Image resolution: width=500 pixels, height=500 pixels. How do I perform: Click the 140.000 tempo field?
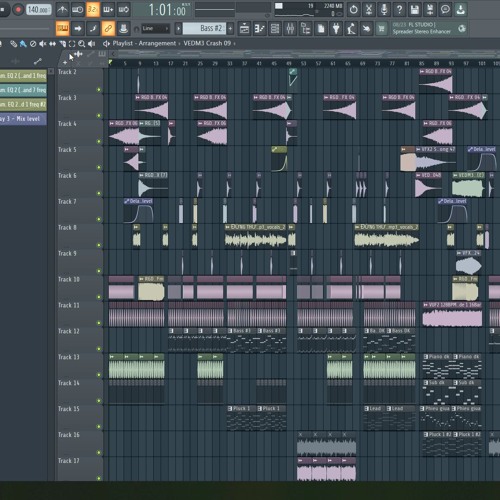(x=38, y=10)
